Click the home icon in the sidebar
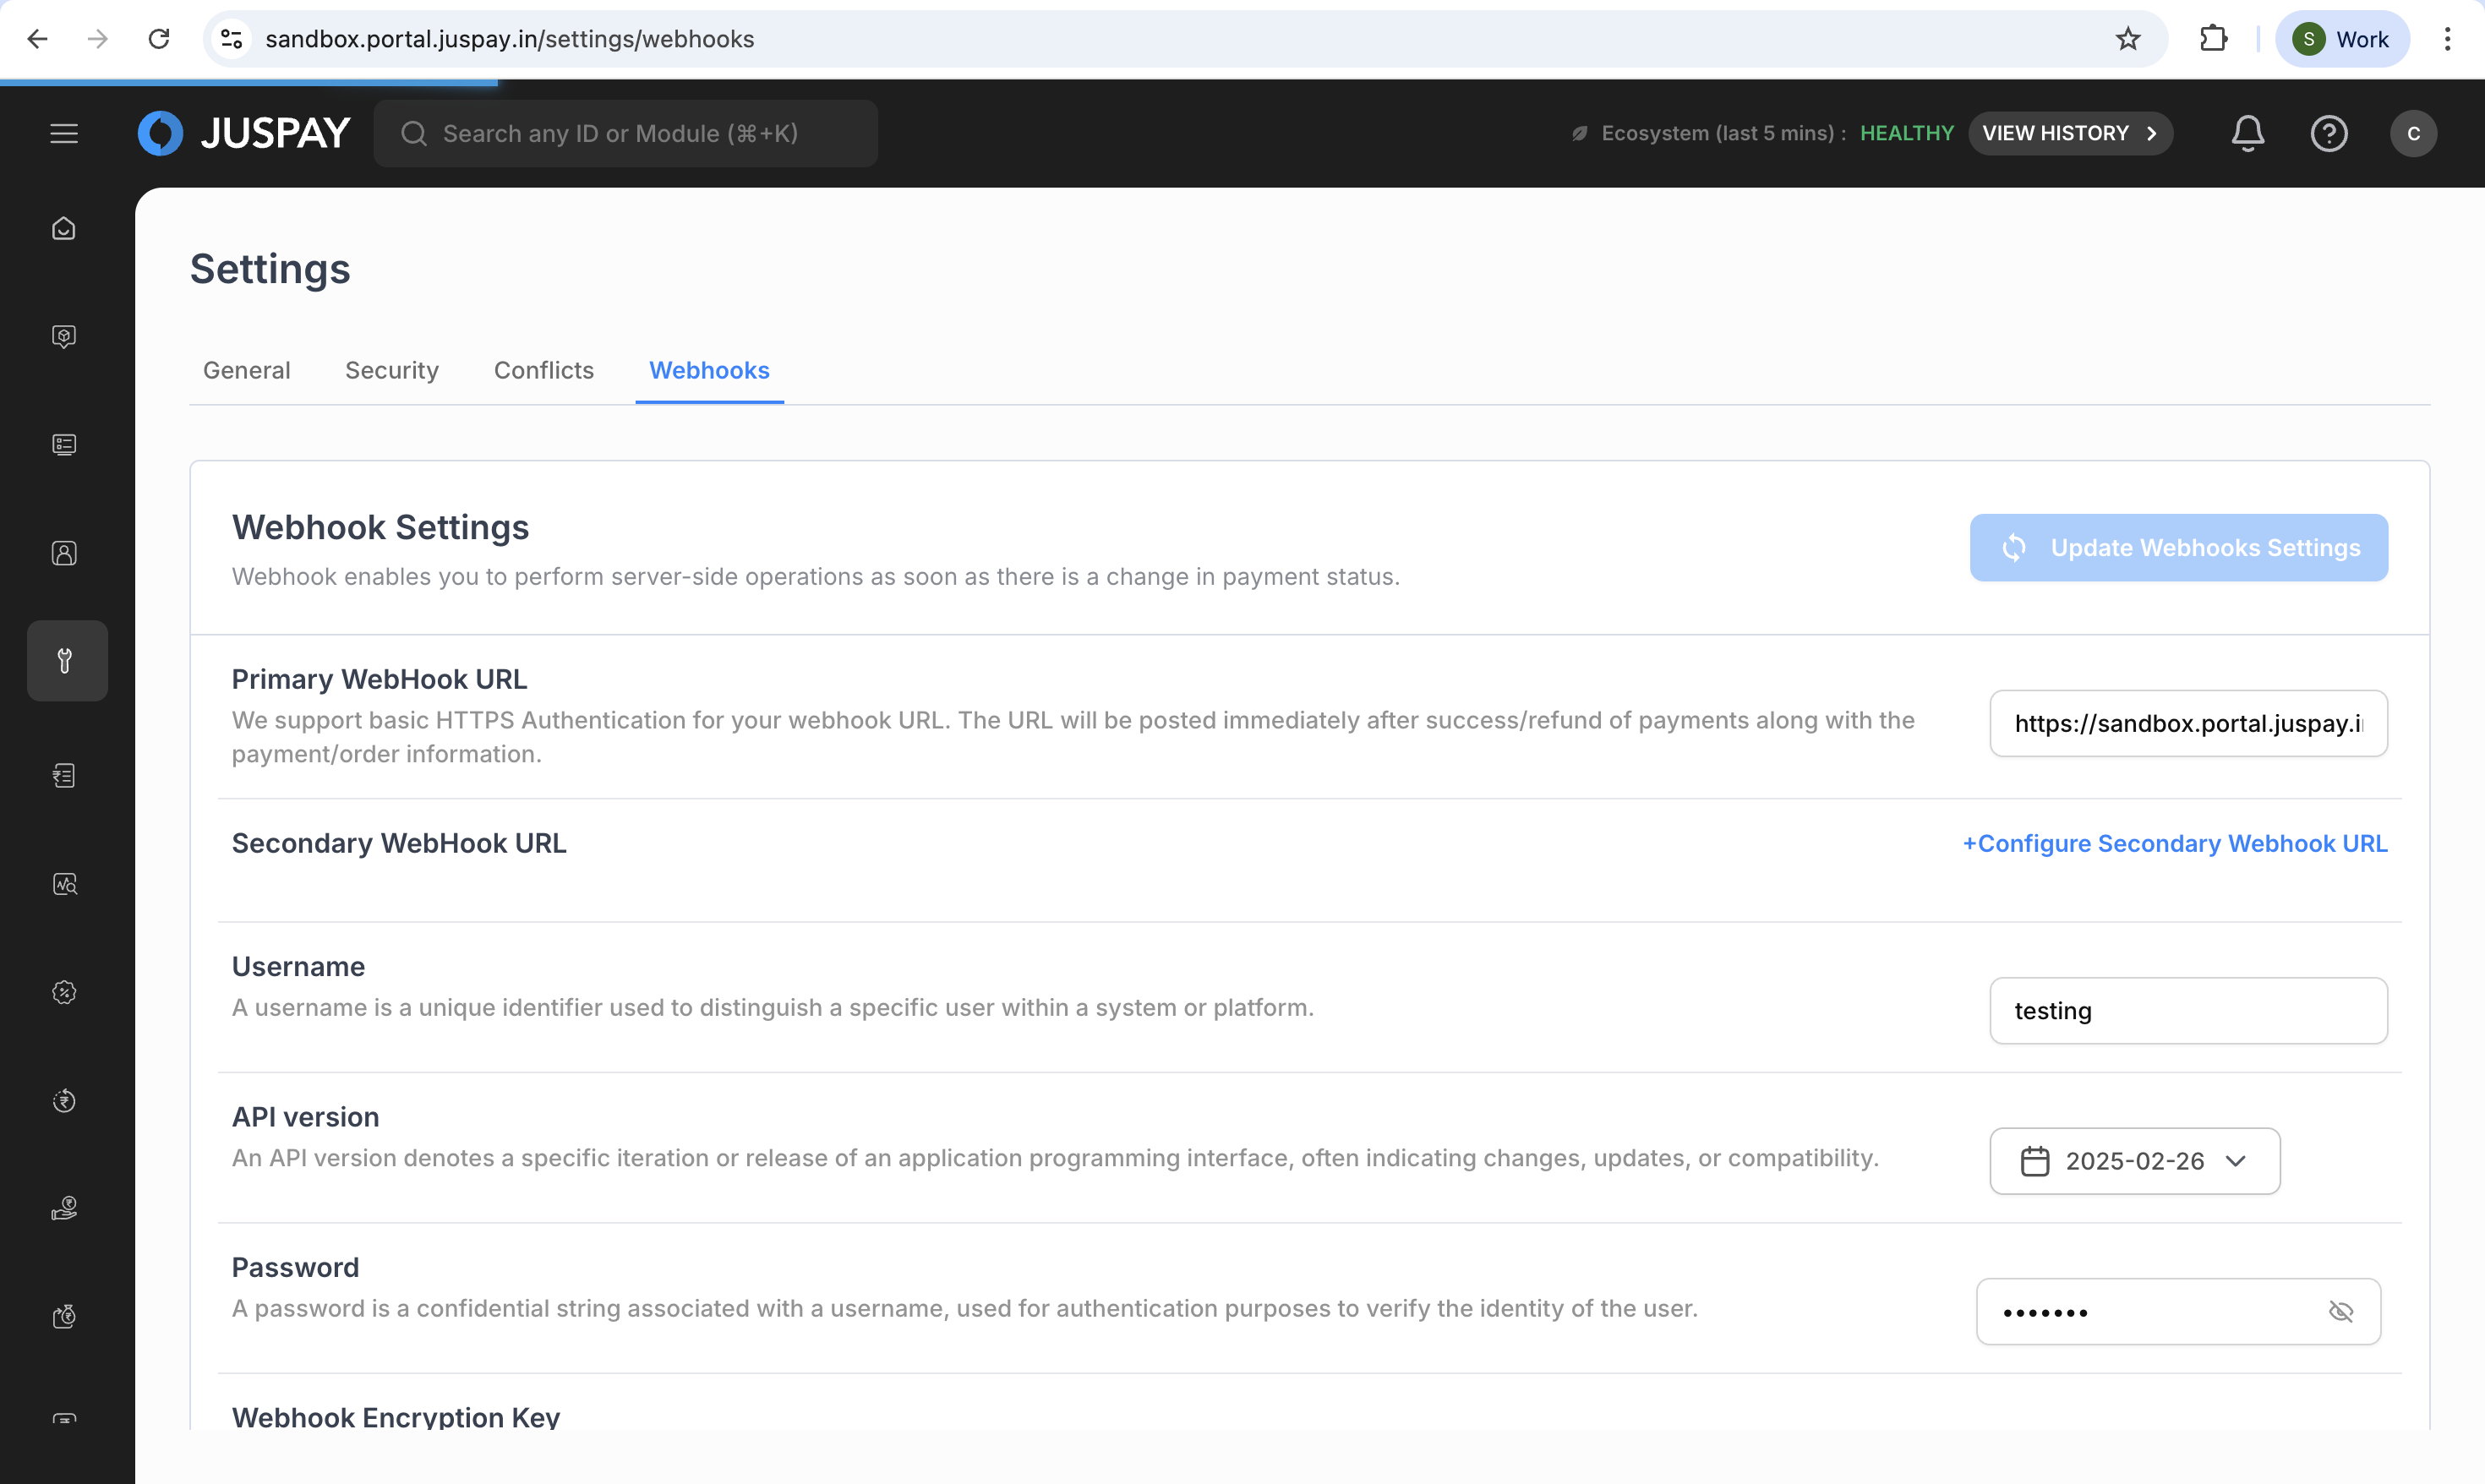This screenshot has height=1484, width=2485. click(x=64, y=229)
